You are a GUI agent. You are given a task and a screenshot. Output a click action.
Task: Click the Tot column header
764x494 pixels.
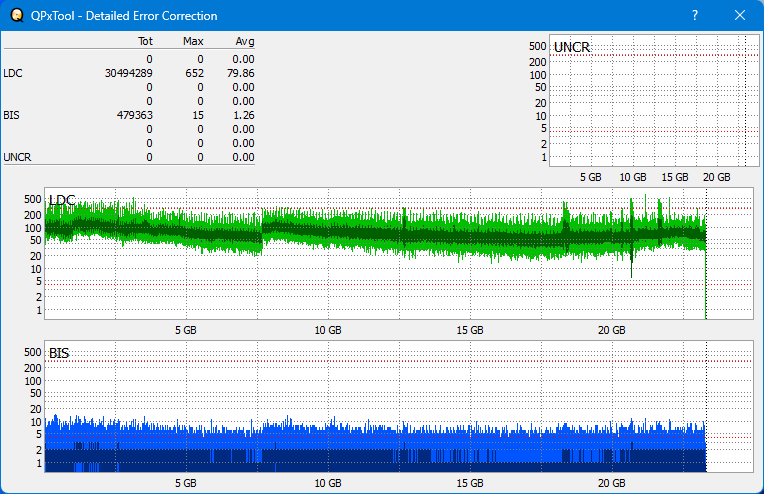pyautogui.click(x=144, y=41)
